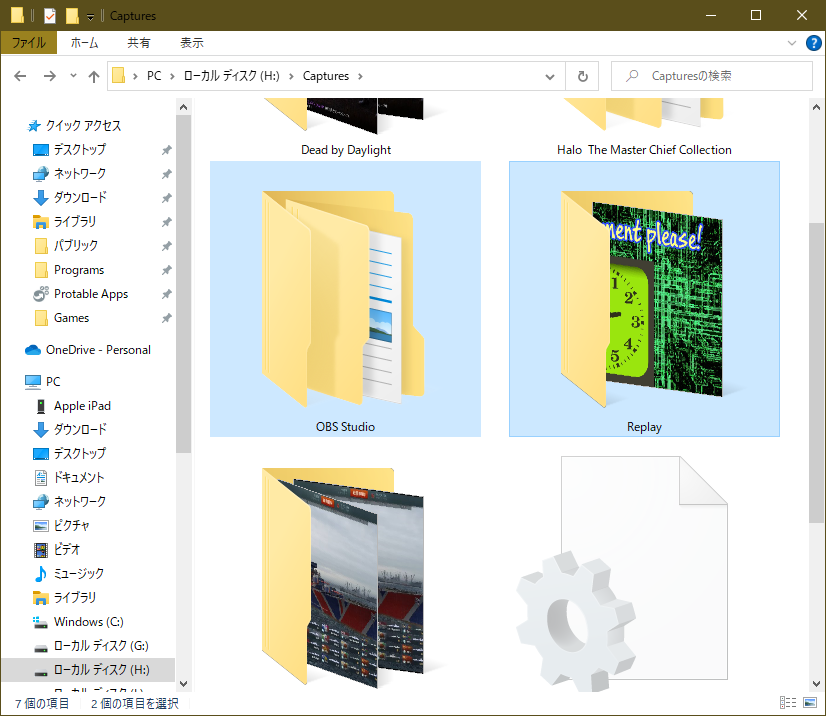Refresh the Captures folder view
This screenshot has width=826, height=716.
(x=582, y=76)
